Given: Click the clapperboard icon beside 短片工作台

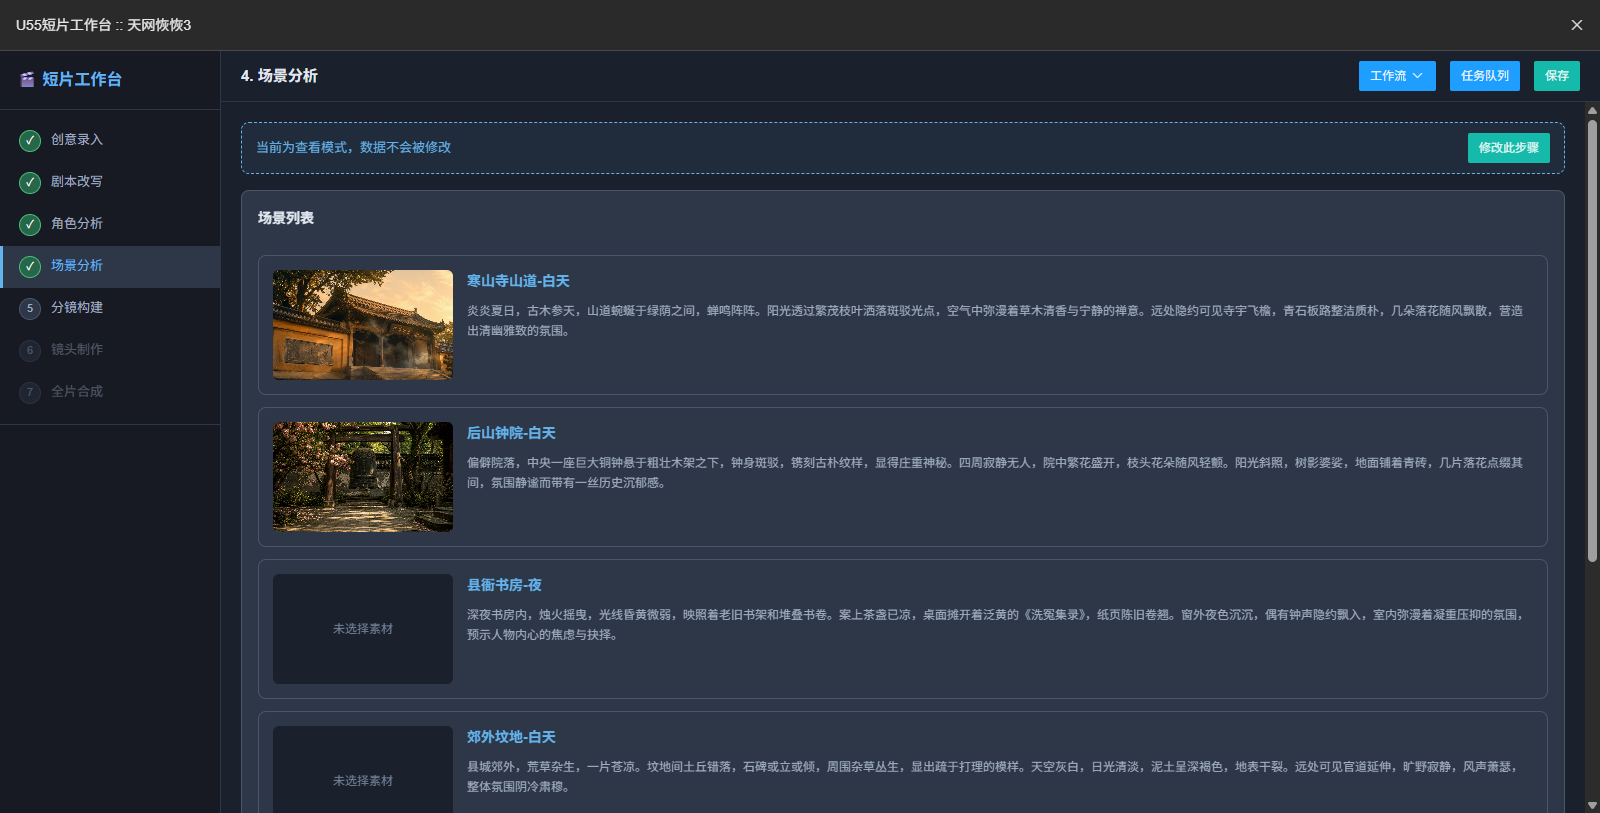Looking at the screenshot, I should pyautogui.click(x=28, y=79).
